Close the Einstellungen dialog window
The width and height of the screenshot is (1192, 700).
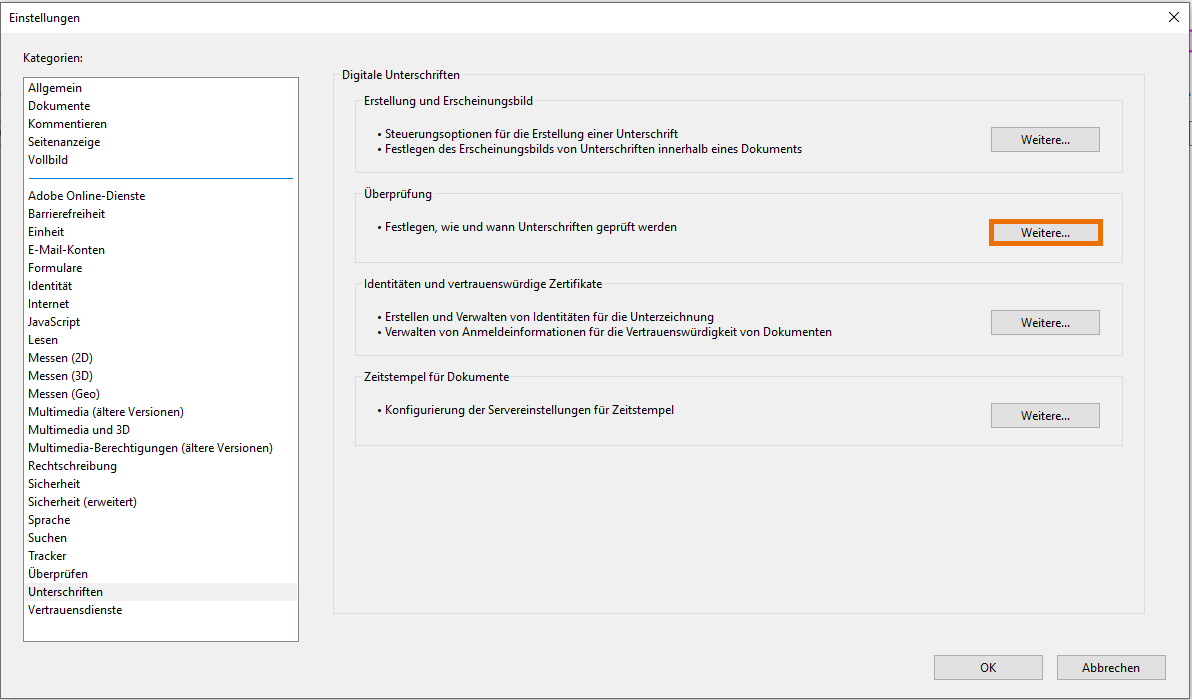[x=1173, y=16]
